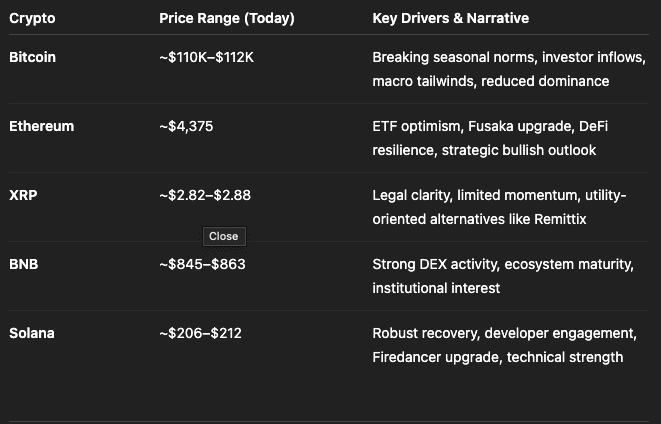Click BNB's ~$845–$863 price range
The image size is (661, 424).
click(202, 264)
